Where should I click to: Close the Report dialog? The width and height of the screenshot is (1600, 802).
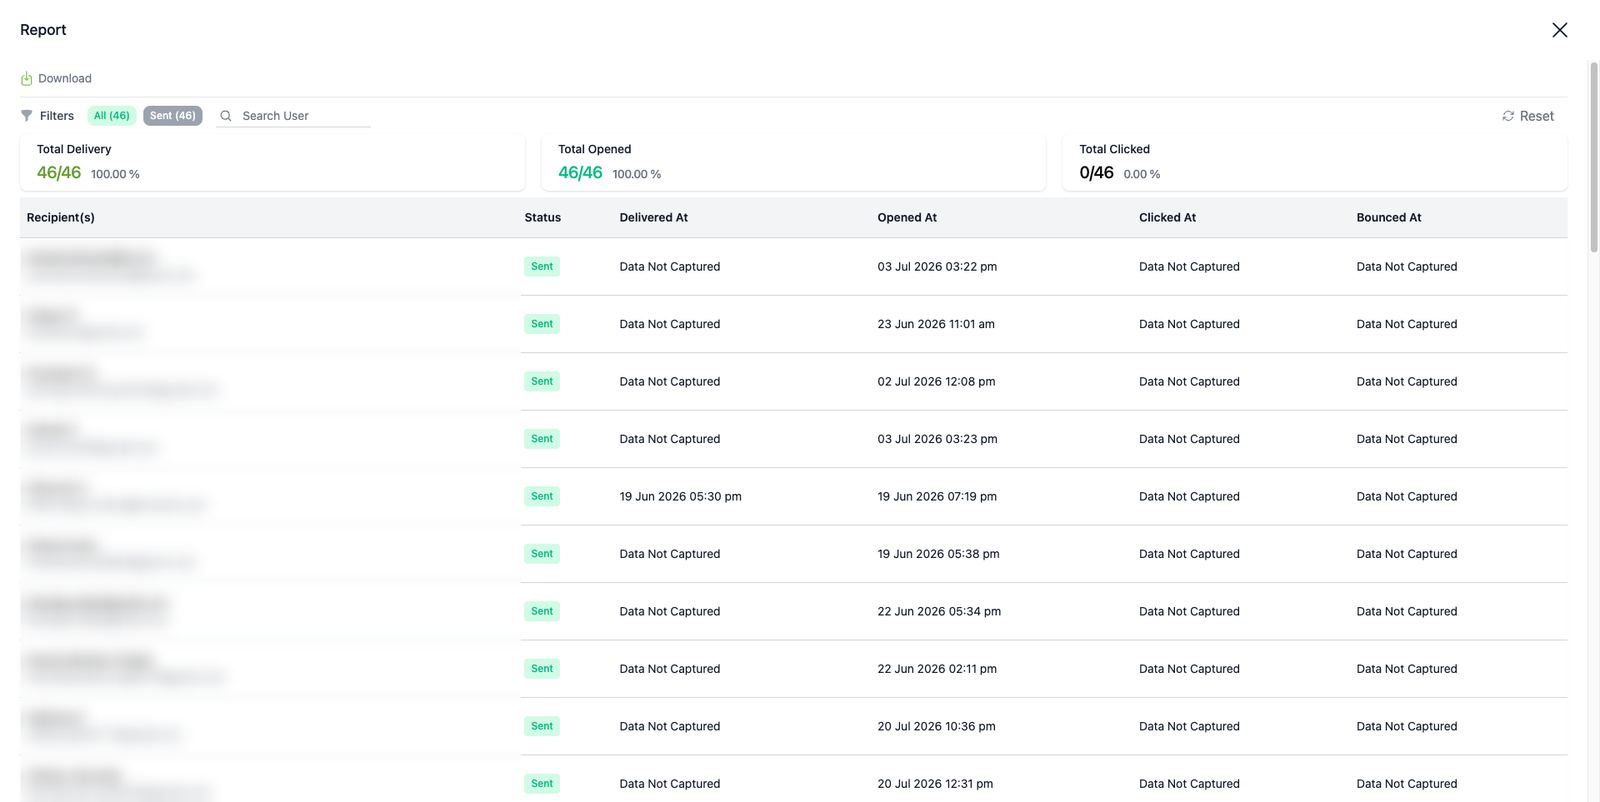[1559, 30]
